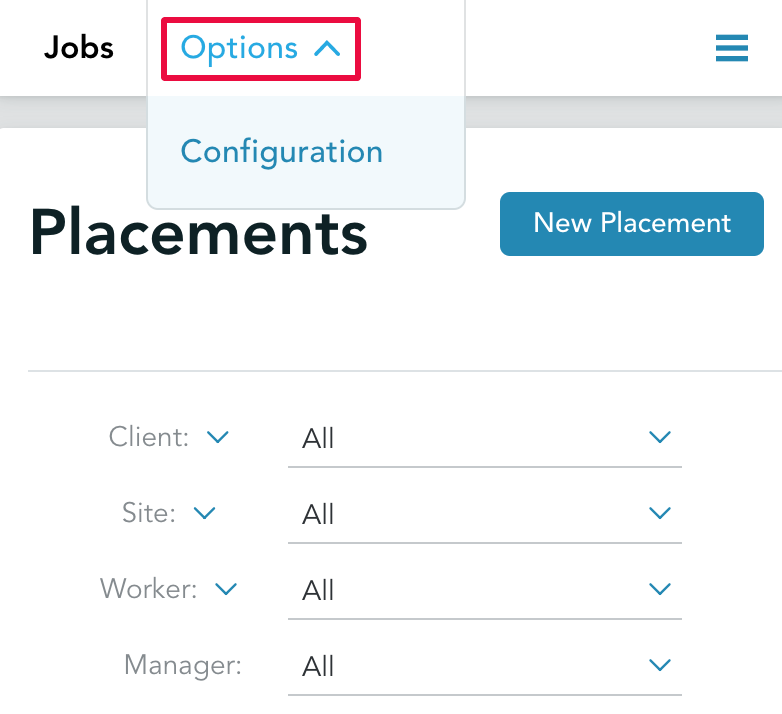Click the Client: filter label text
Viewport: 782px width, 714px height.
click(149, 437)
